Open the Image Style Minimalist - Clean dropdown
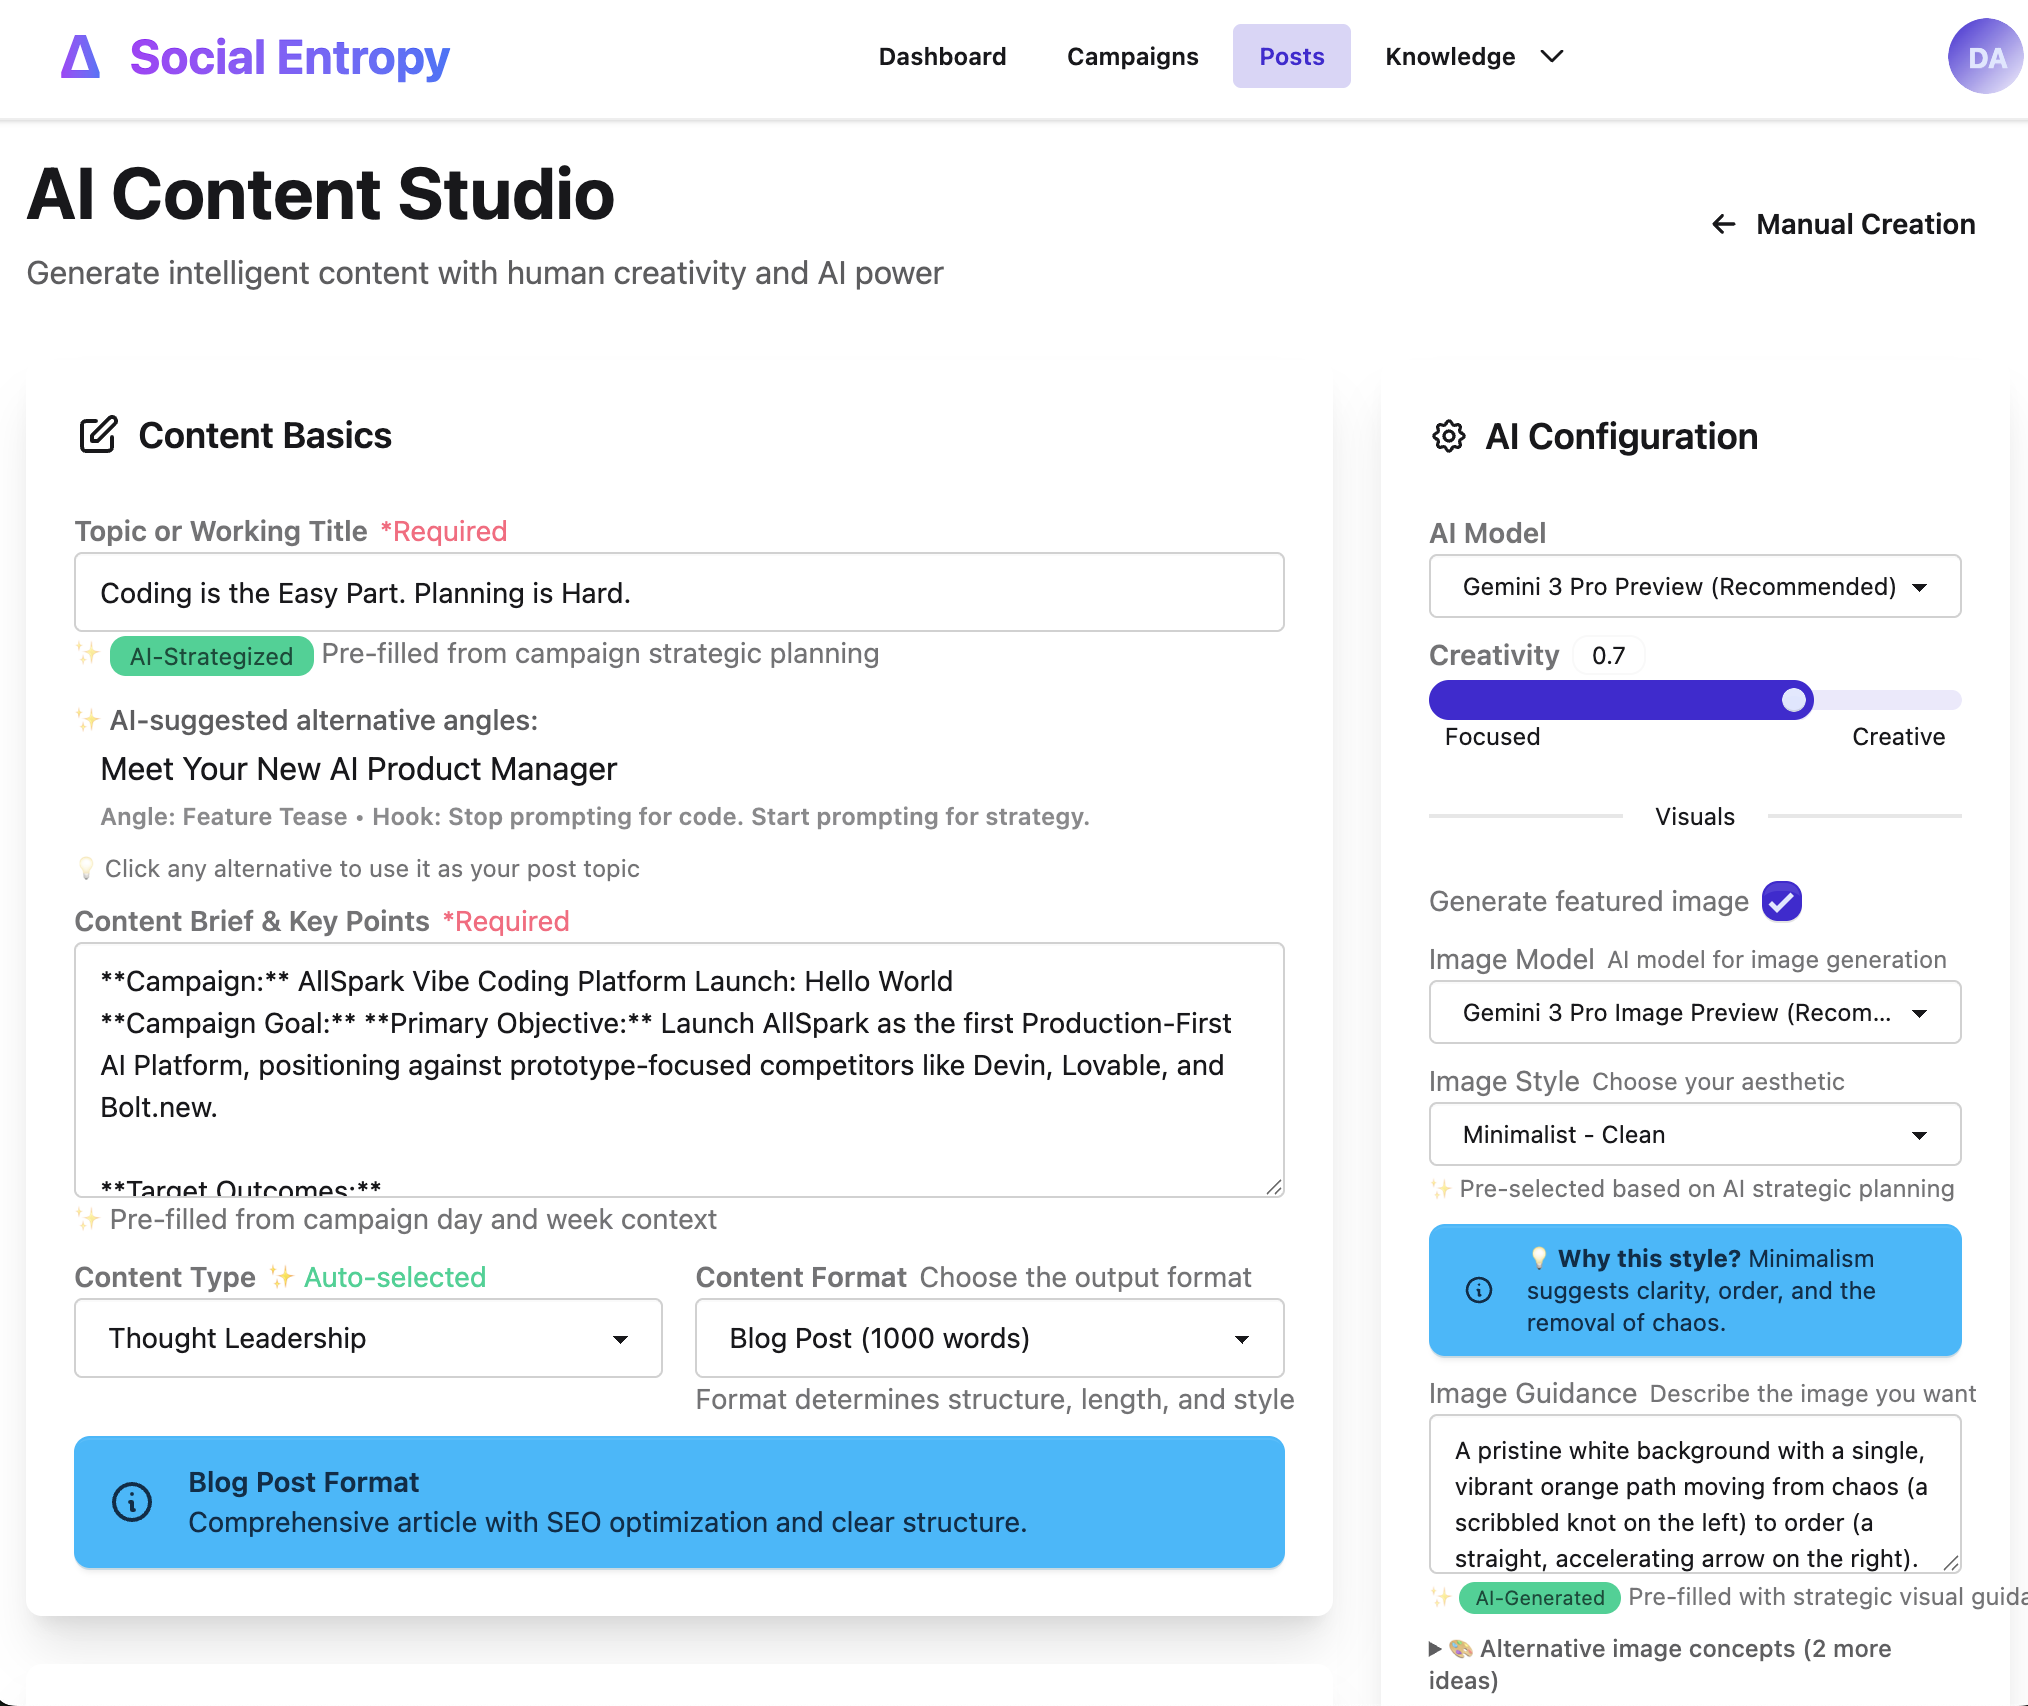 [x=1694, y=1134]
